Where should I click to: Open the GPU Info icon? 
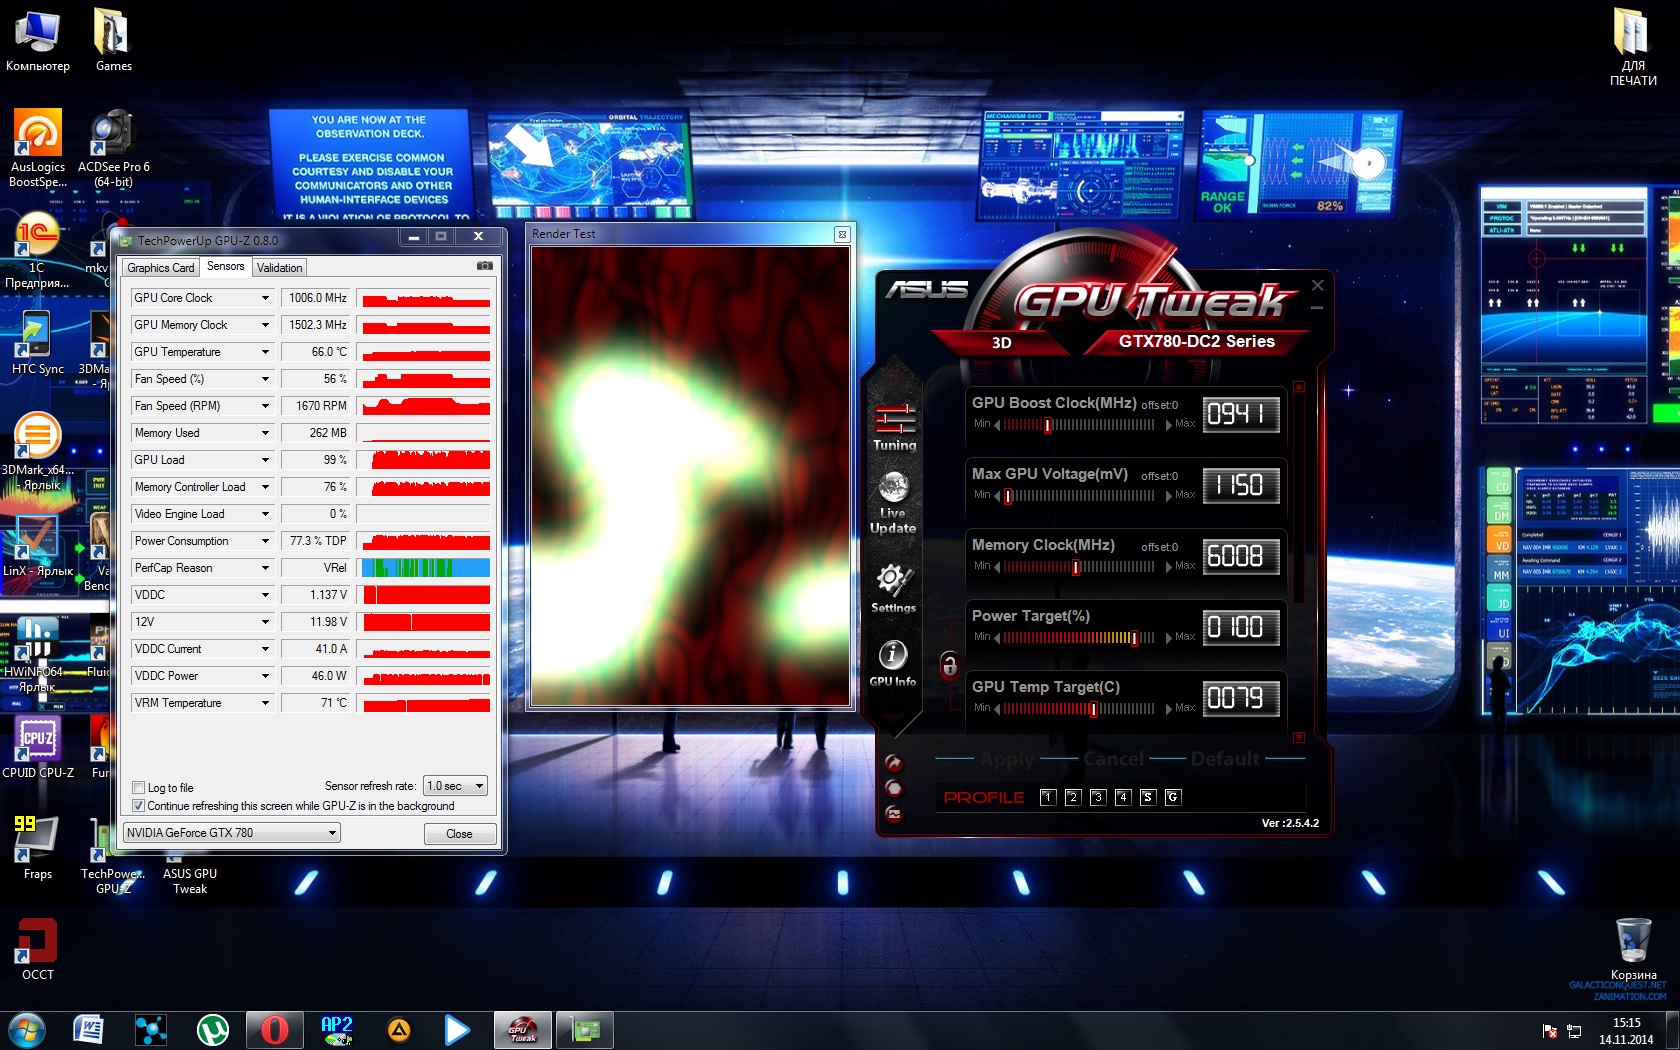coord(893,656)
